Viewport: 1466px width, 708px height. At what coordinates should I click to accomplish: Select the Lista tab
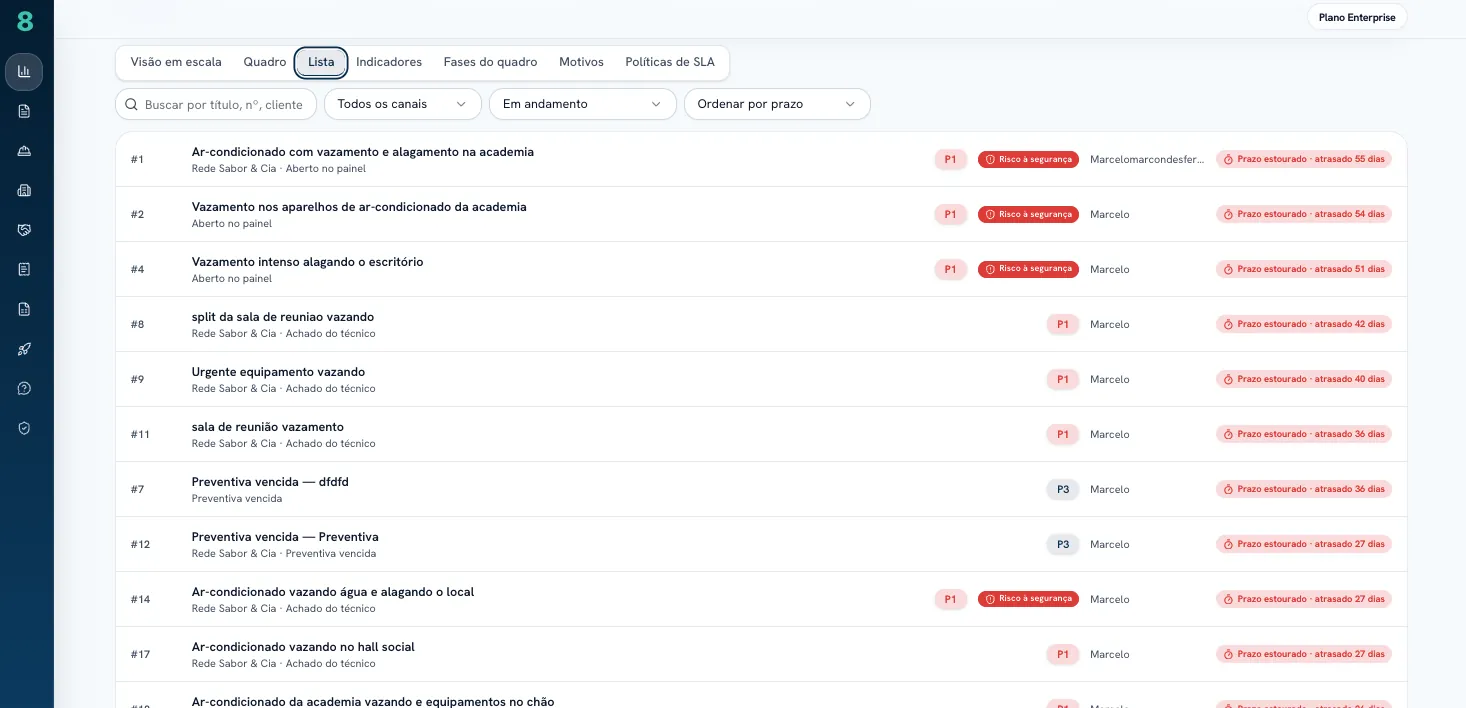pyautogui.click(x=321, y=62)
